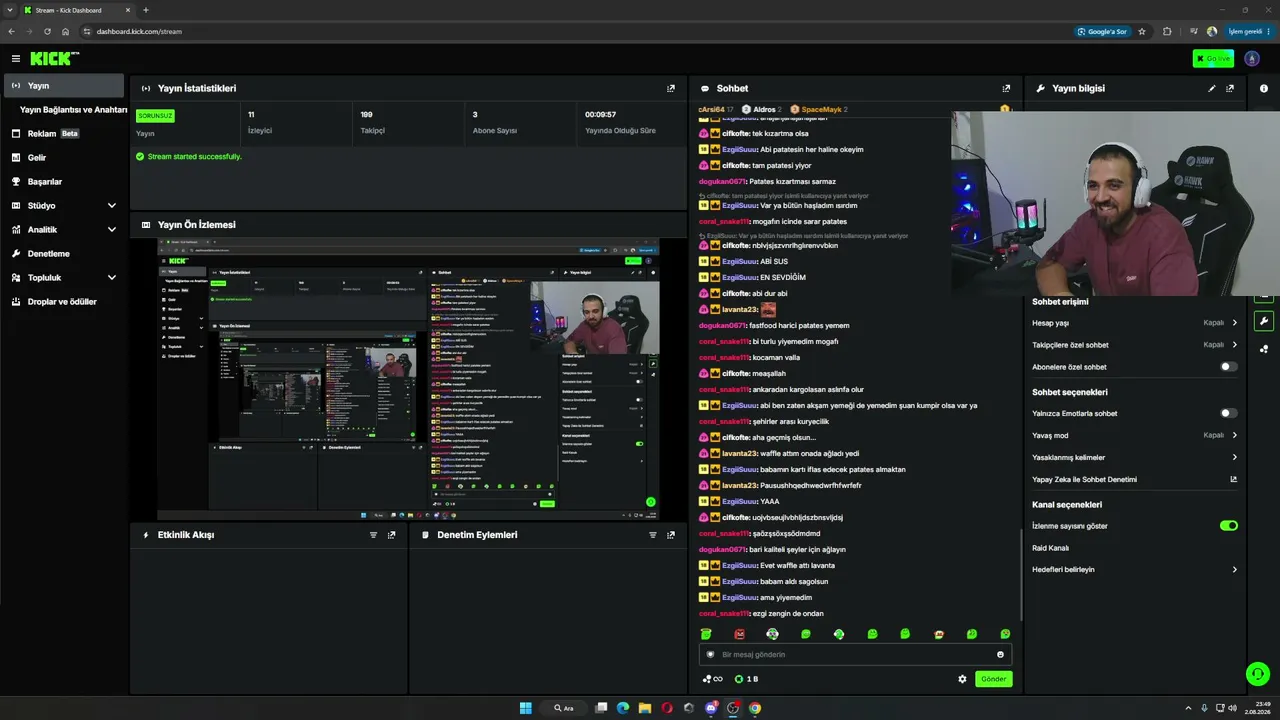Pop out the Sohbet chat panel
The image size is (1280, 720).
(1006, 88)
